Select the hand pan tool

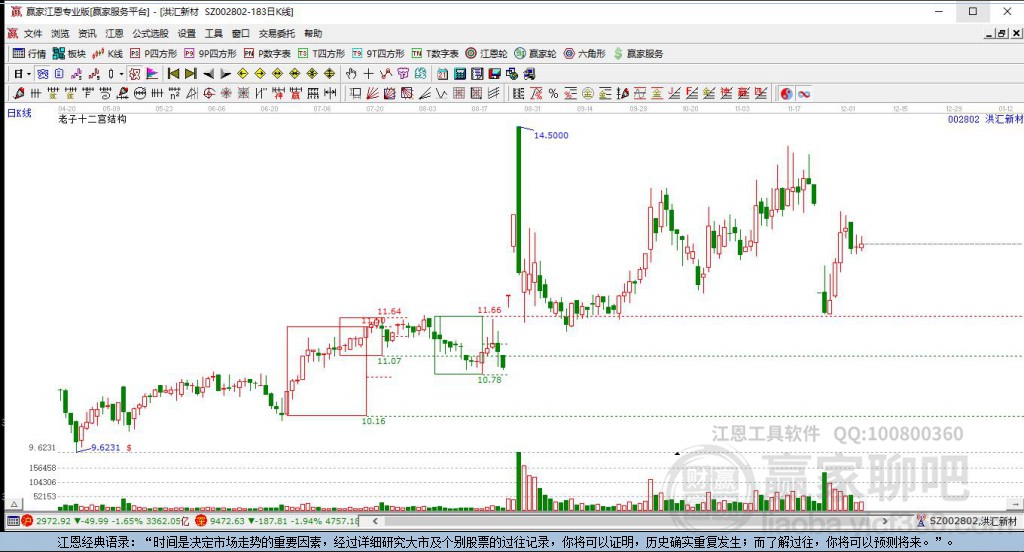(351, 74)
